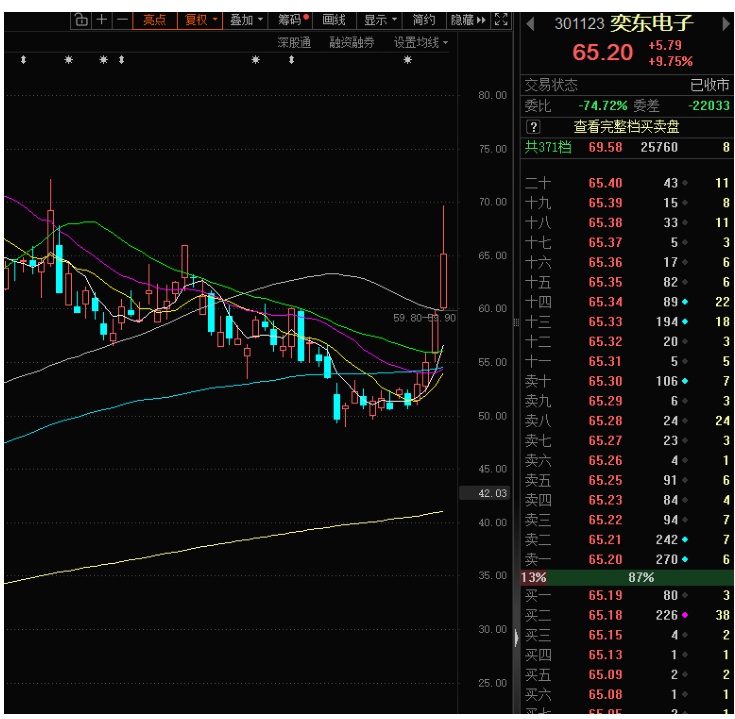The height and width of the screenshot is (719, 735).
Task: Click the fullscreen expand icon
Action: tap(502, 19)
